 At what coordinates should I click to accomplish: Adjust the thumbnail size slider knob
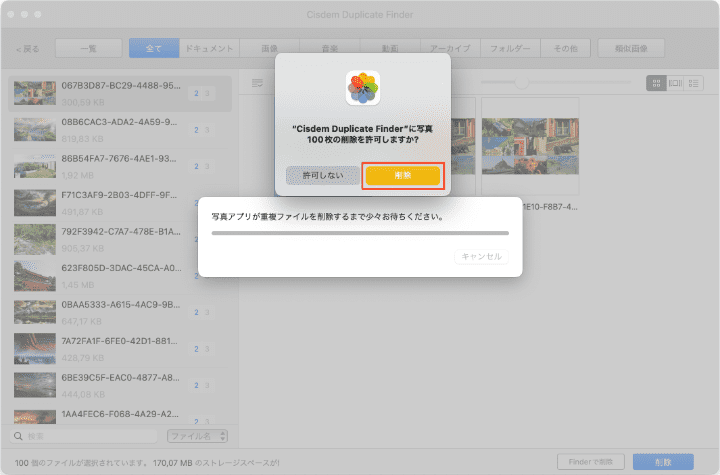click(521, 83)
